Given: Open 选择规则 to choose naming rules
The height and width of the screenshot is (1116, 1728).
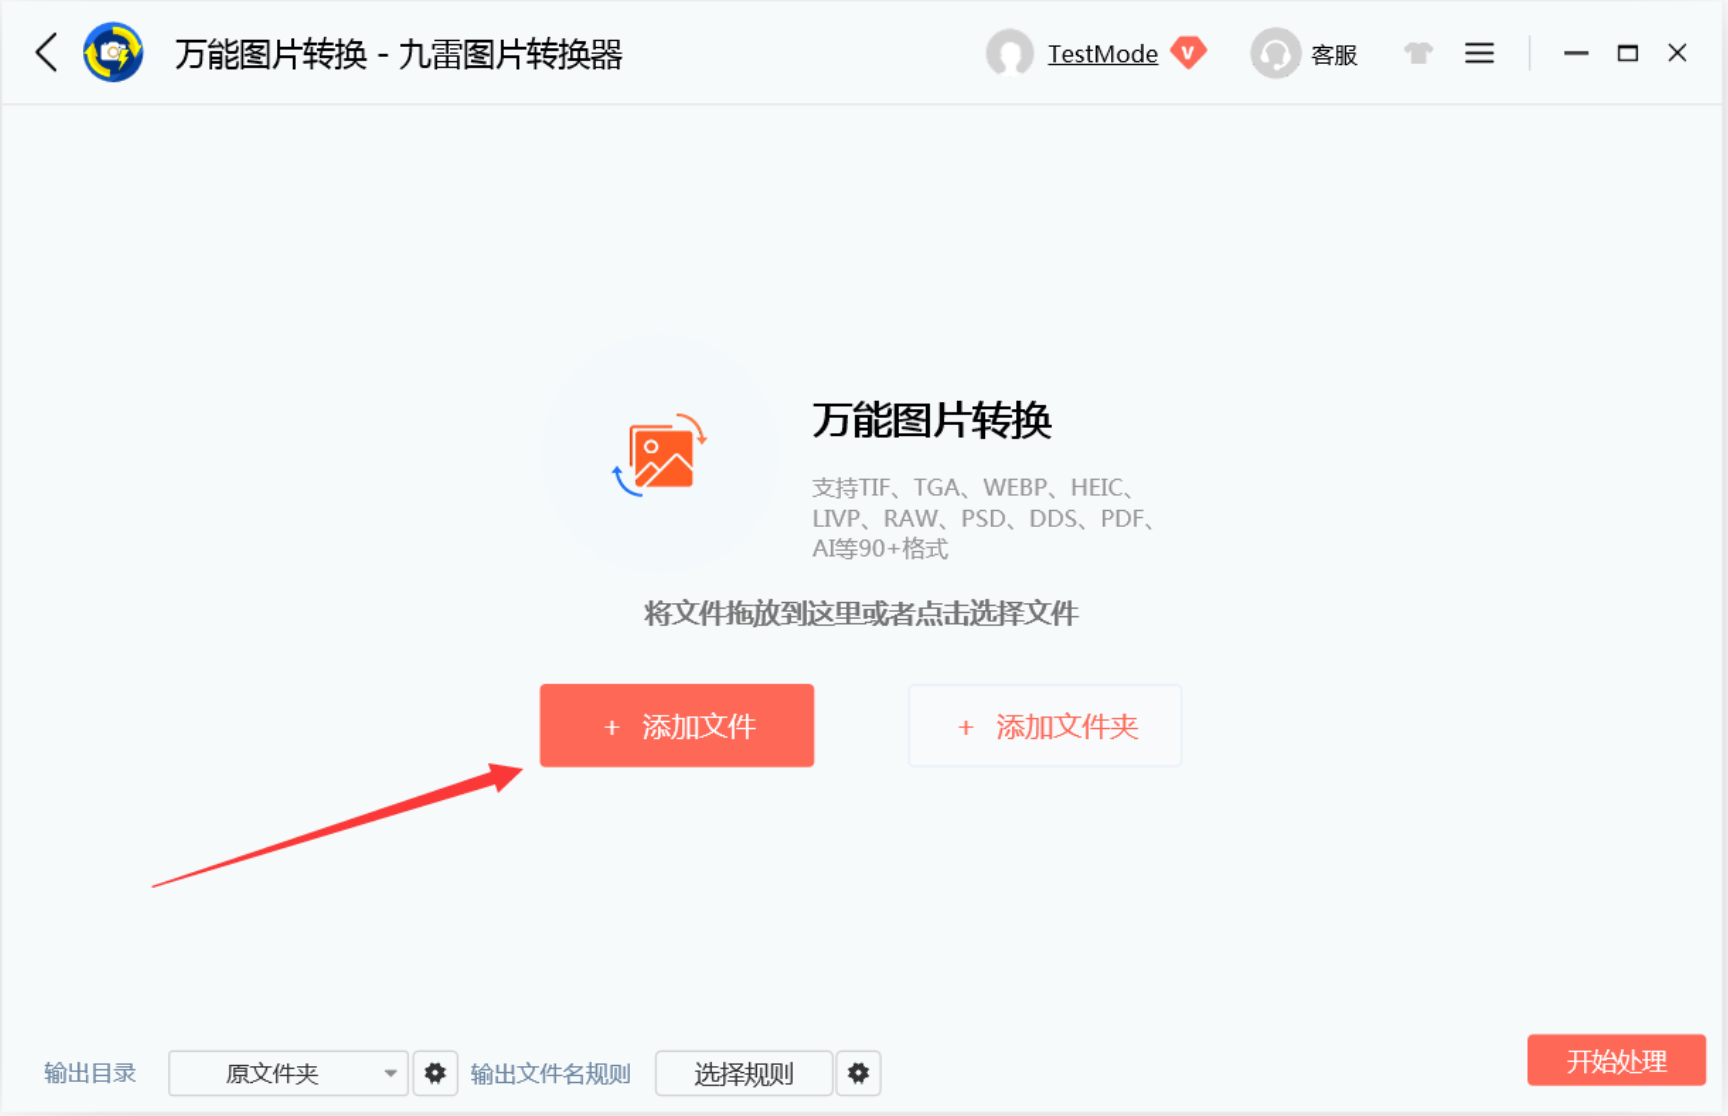Looking at the screenshot, I should [743, 1073].
